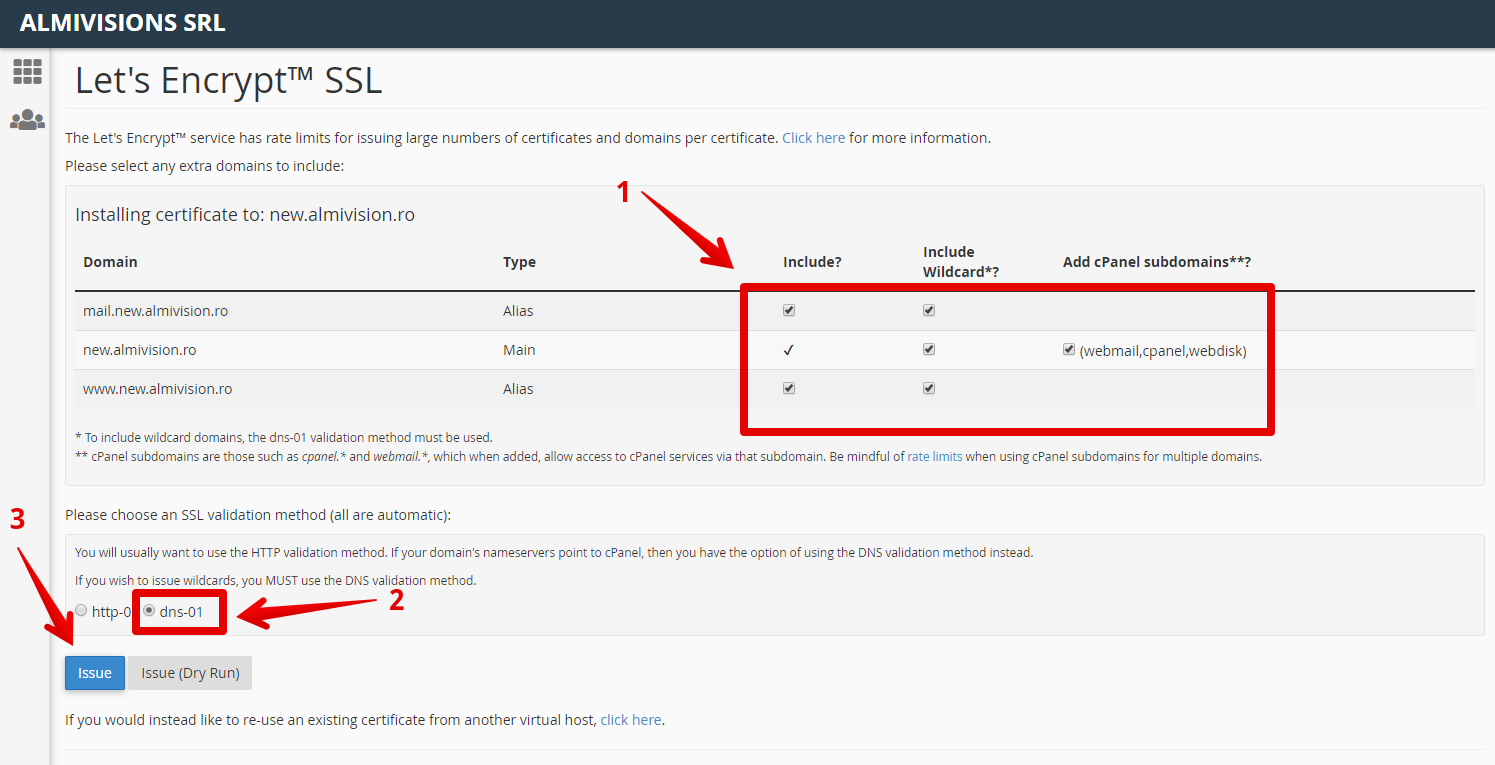1495x765 pixels.
Task: Select the www.new.almivision.ro domain cell
Action: pyautogui.click(x=158, y=388)
